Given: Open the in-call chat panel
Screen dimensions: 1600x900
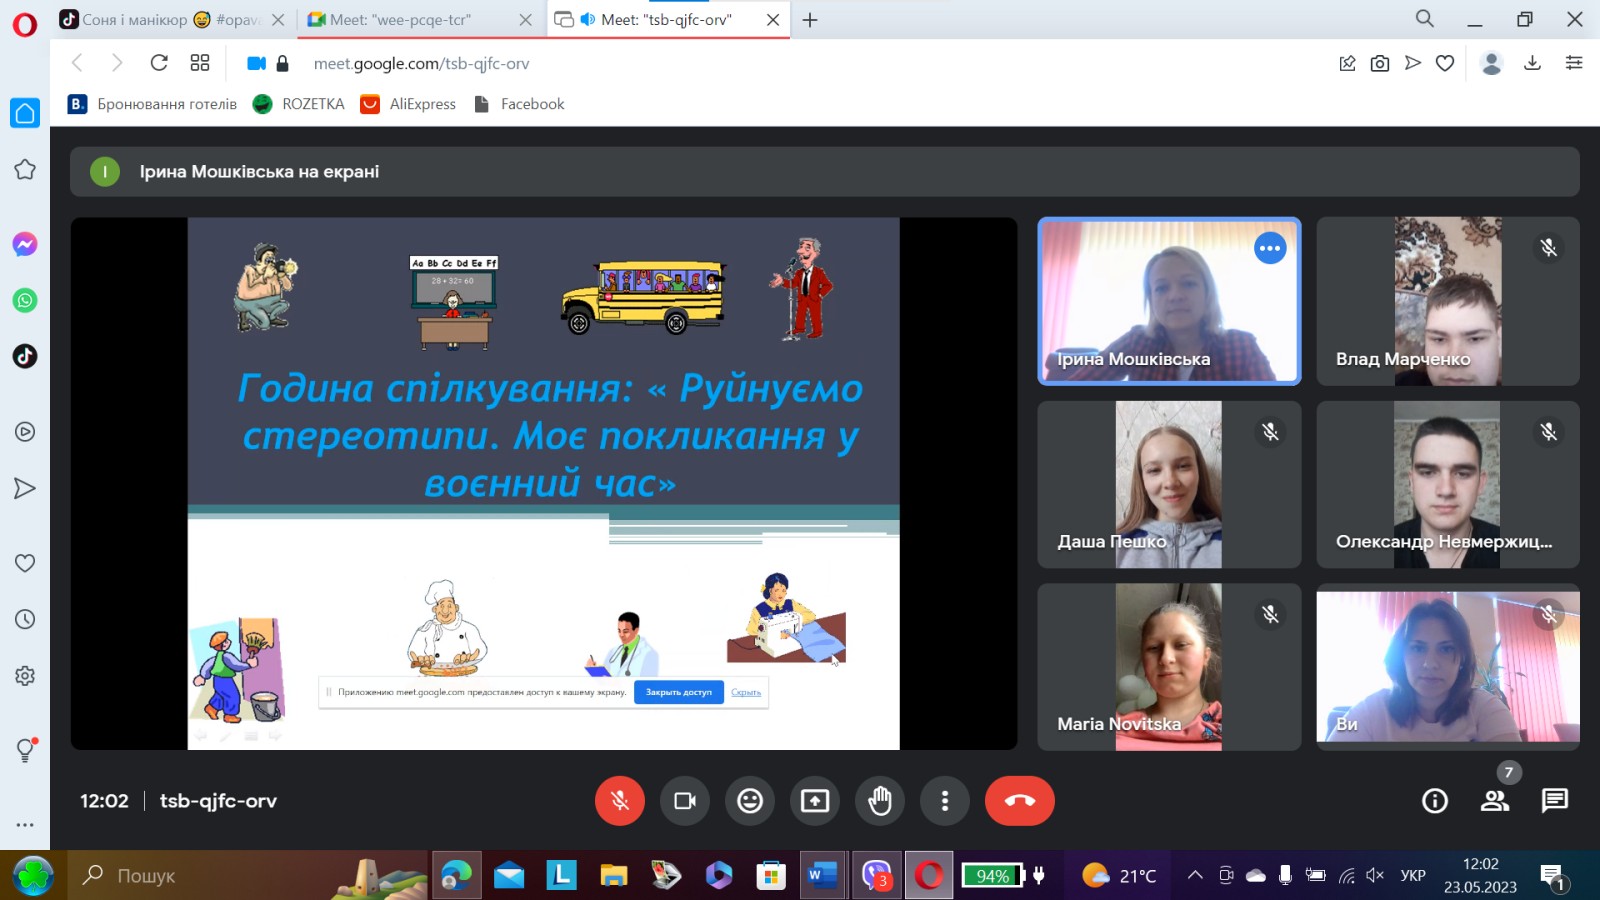Looking at the screenshot, I should [1555, 800].
